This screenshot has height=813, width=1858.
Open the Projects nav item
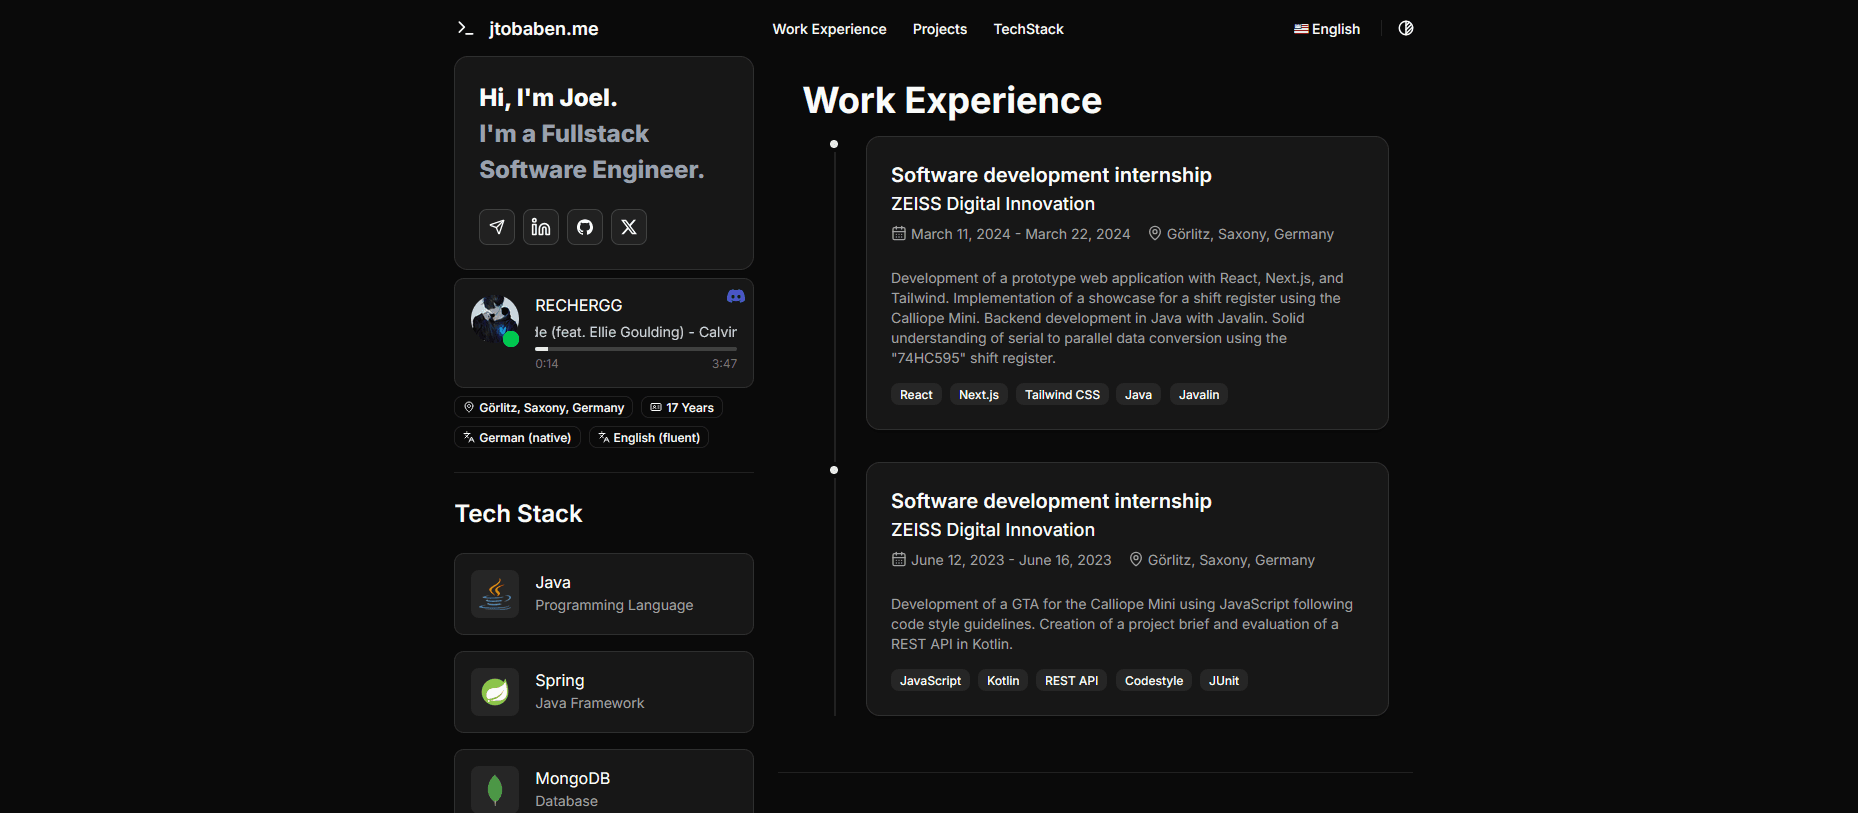pos(939,29)
